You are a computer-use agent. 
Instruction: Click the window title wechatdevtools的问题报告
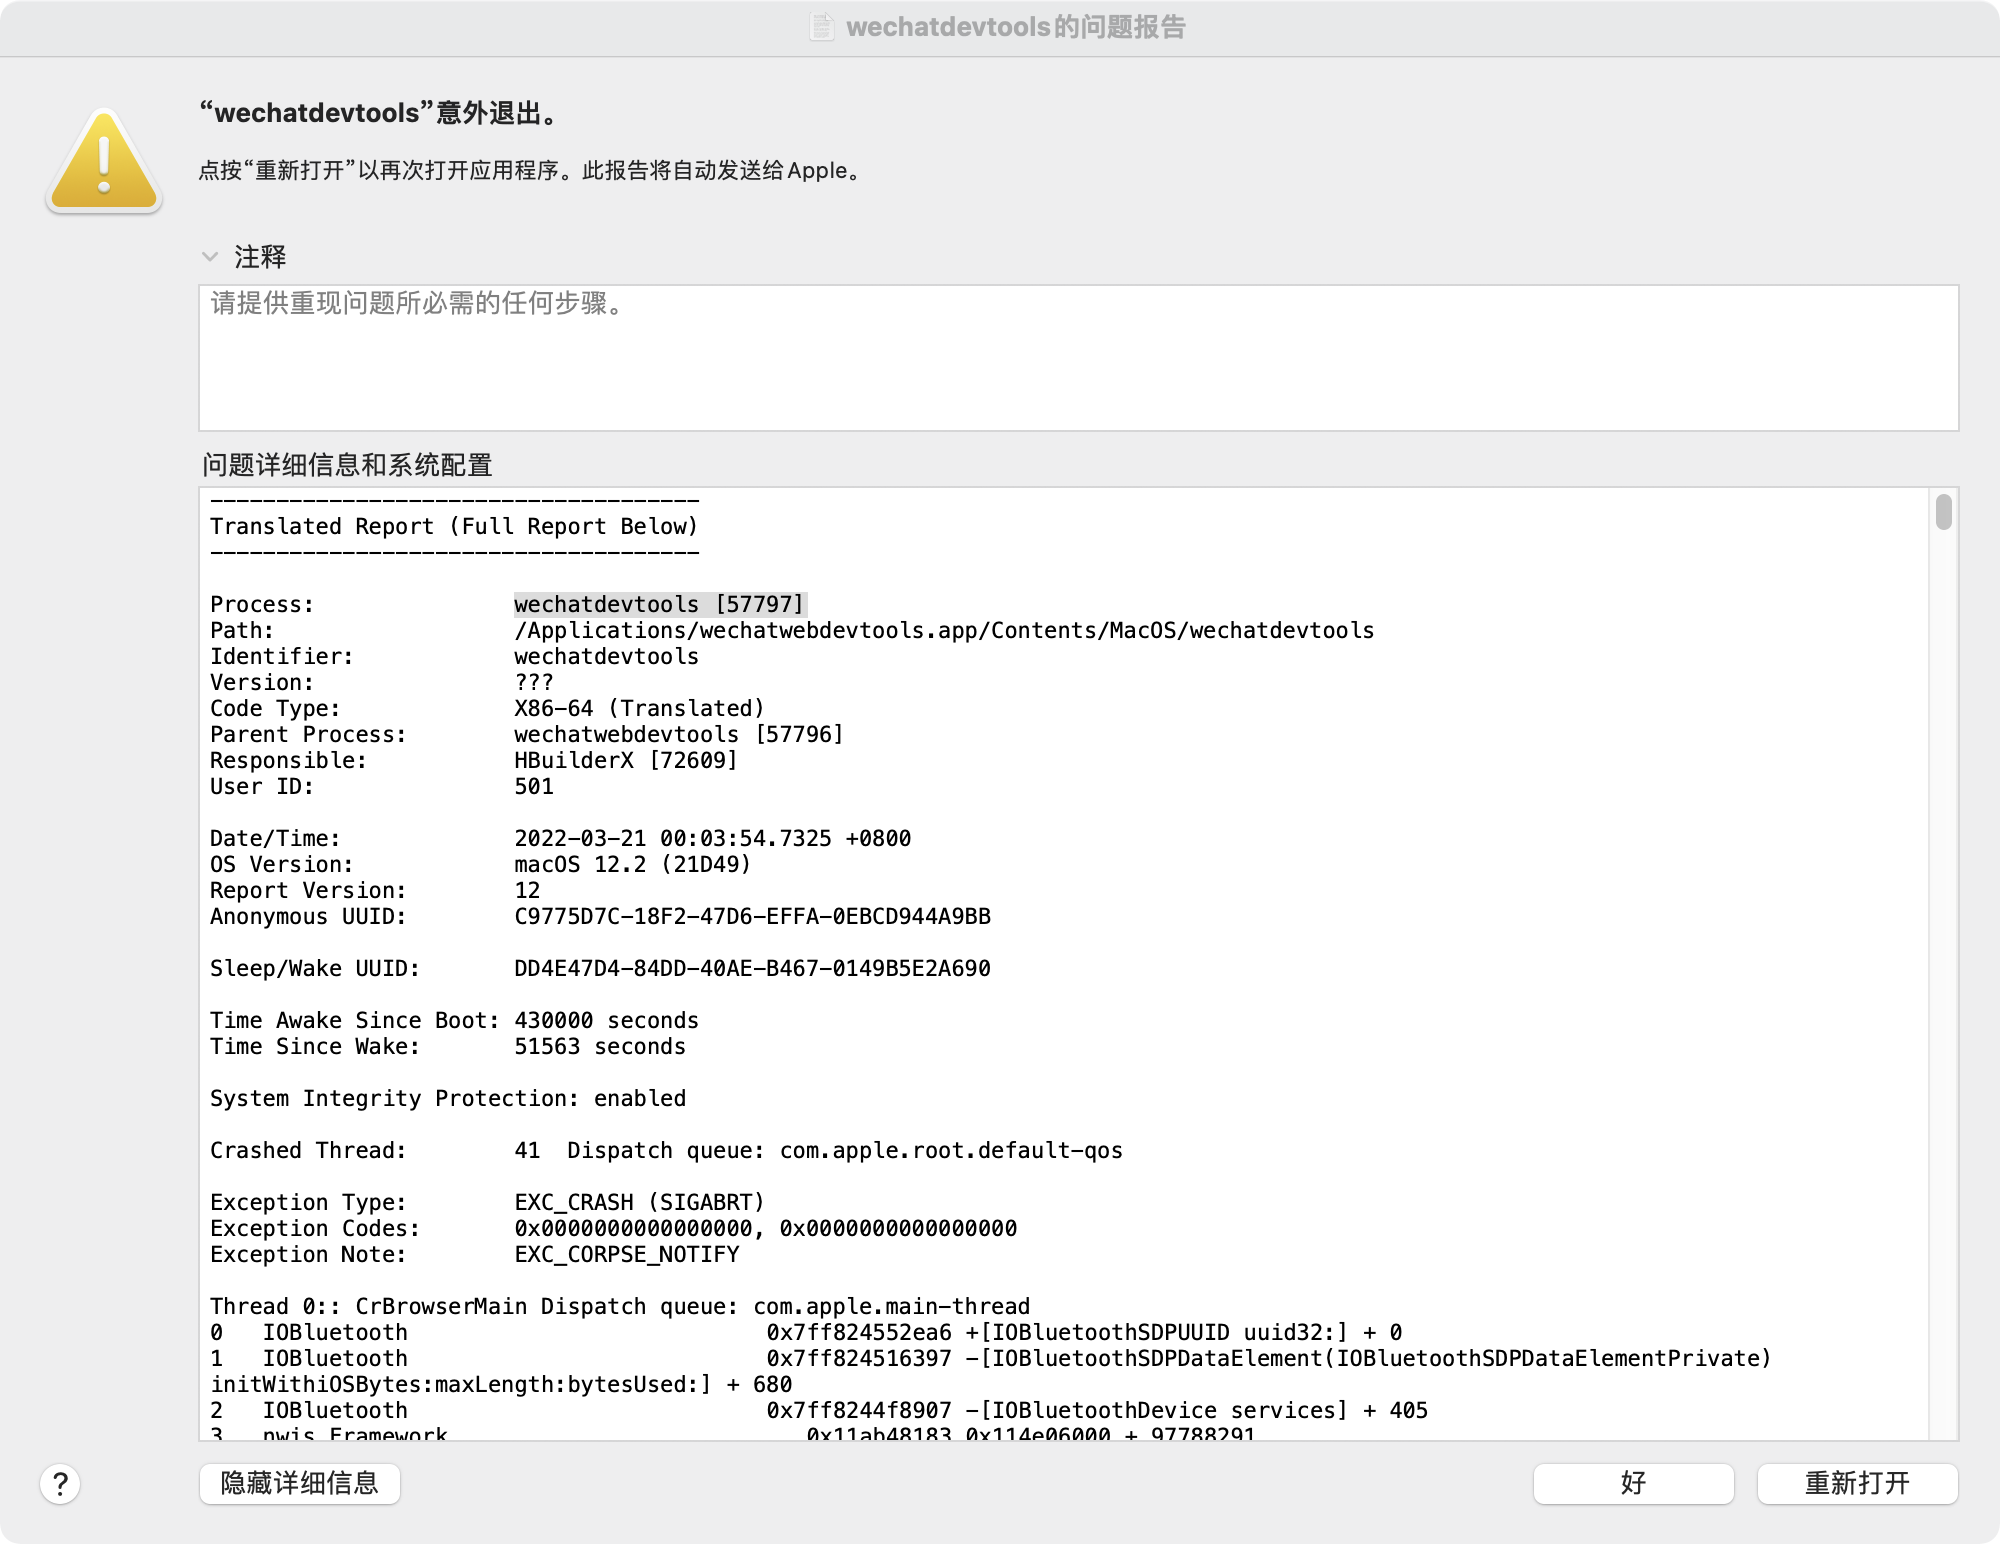pos(1015,27)
